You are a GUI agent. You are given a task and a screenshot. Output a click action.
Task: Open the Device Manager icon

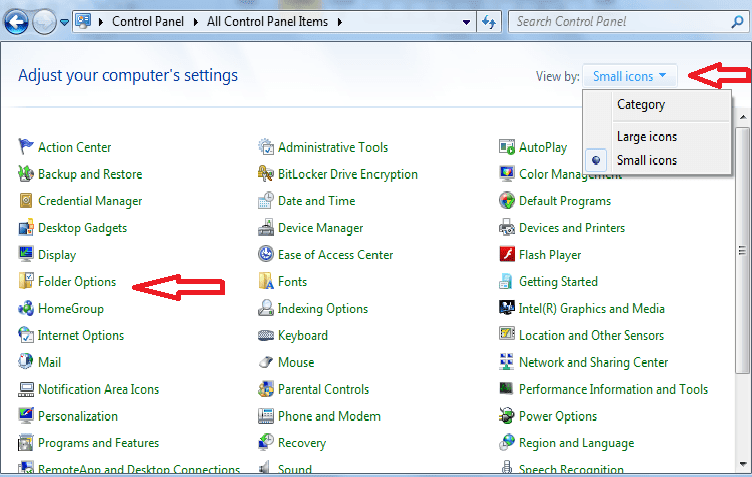[x=266, y=227]
